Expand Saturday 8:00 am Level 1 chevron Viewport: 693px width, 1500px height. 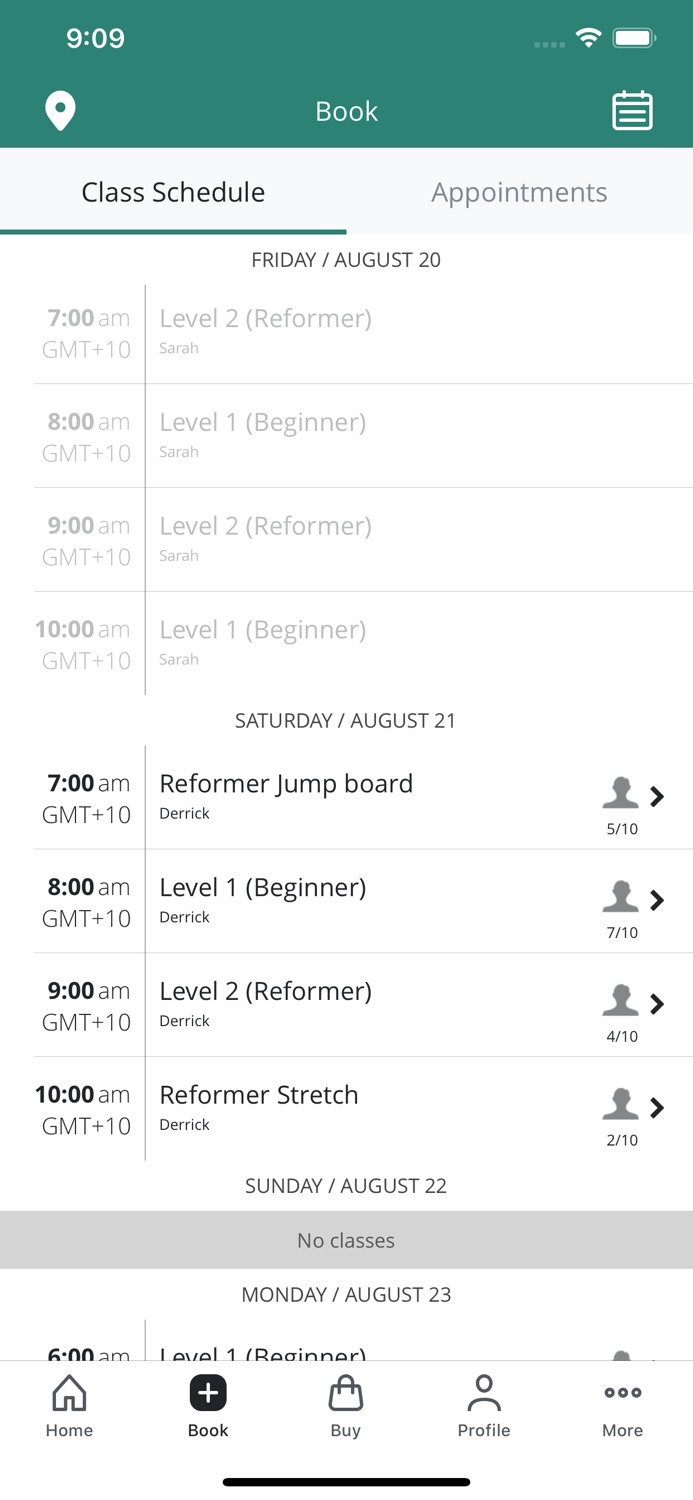click(x=657, y=900)
